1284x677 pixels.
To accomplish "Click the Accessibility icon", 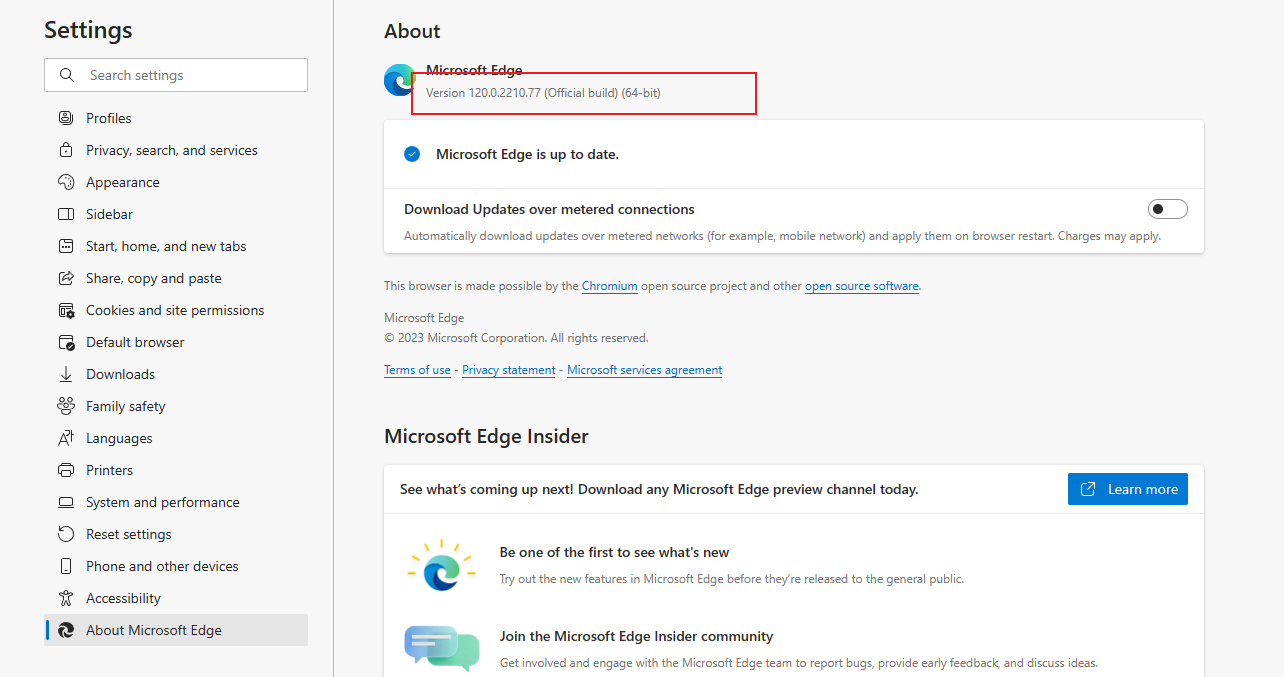I will 66,598.
